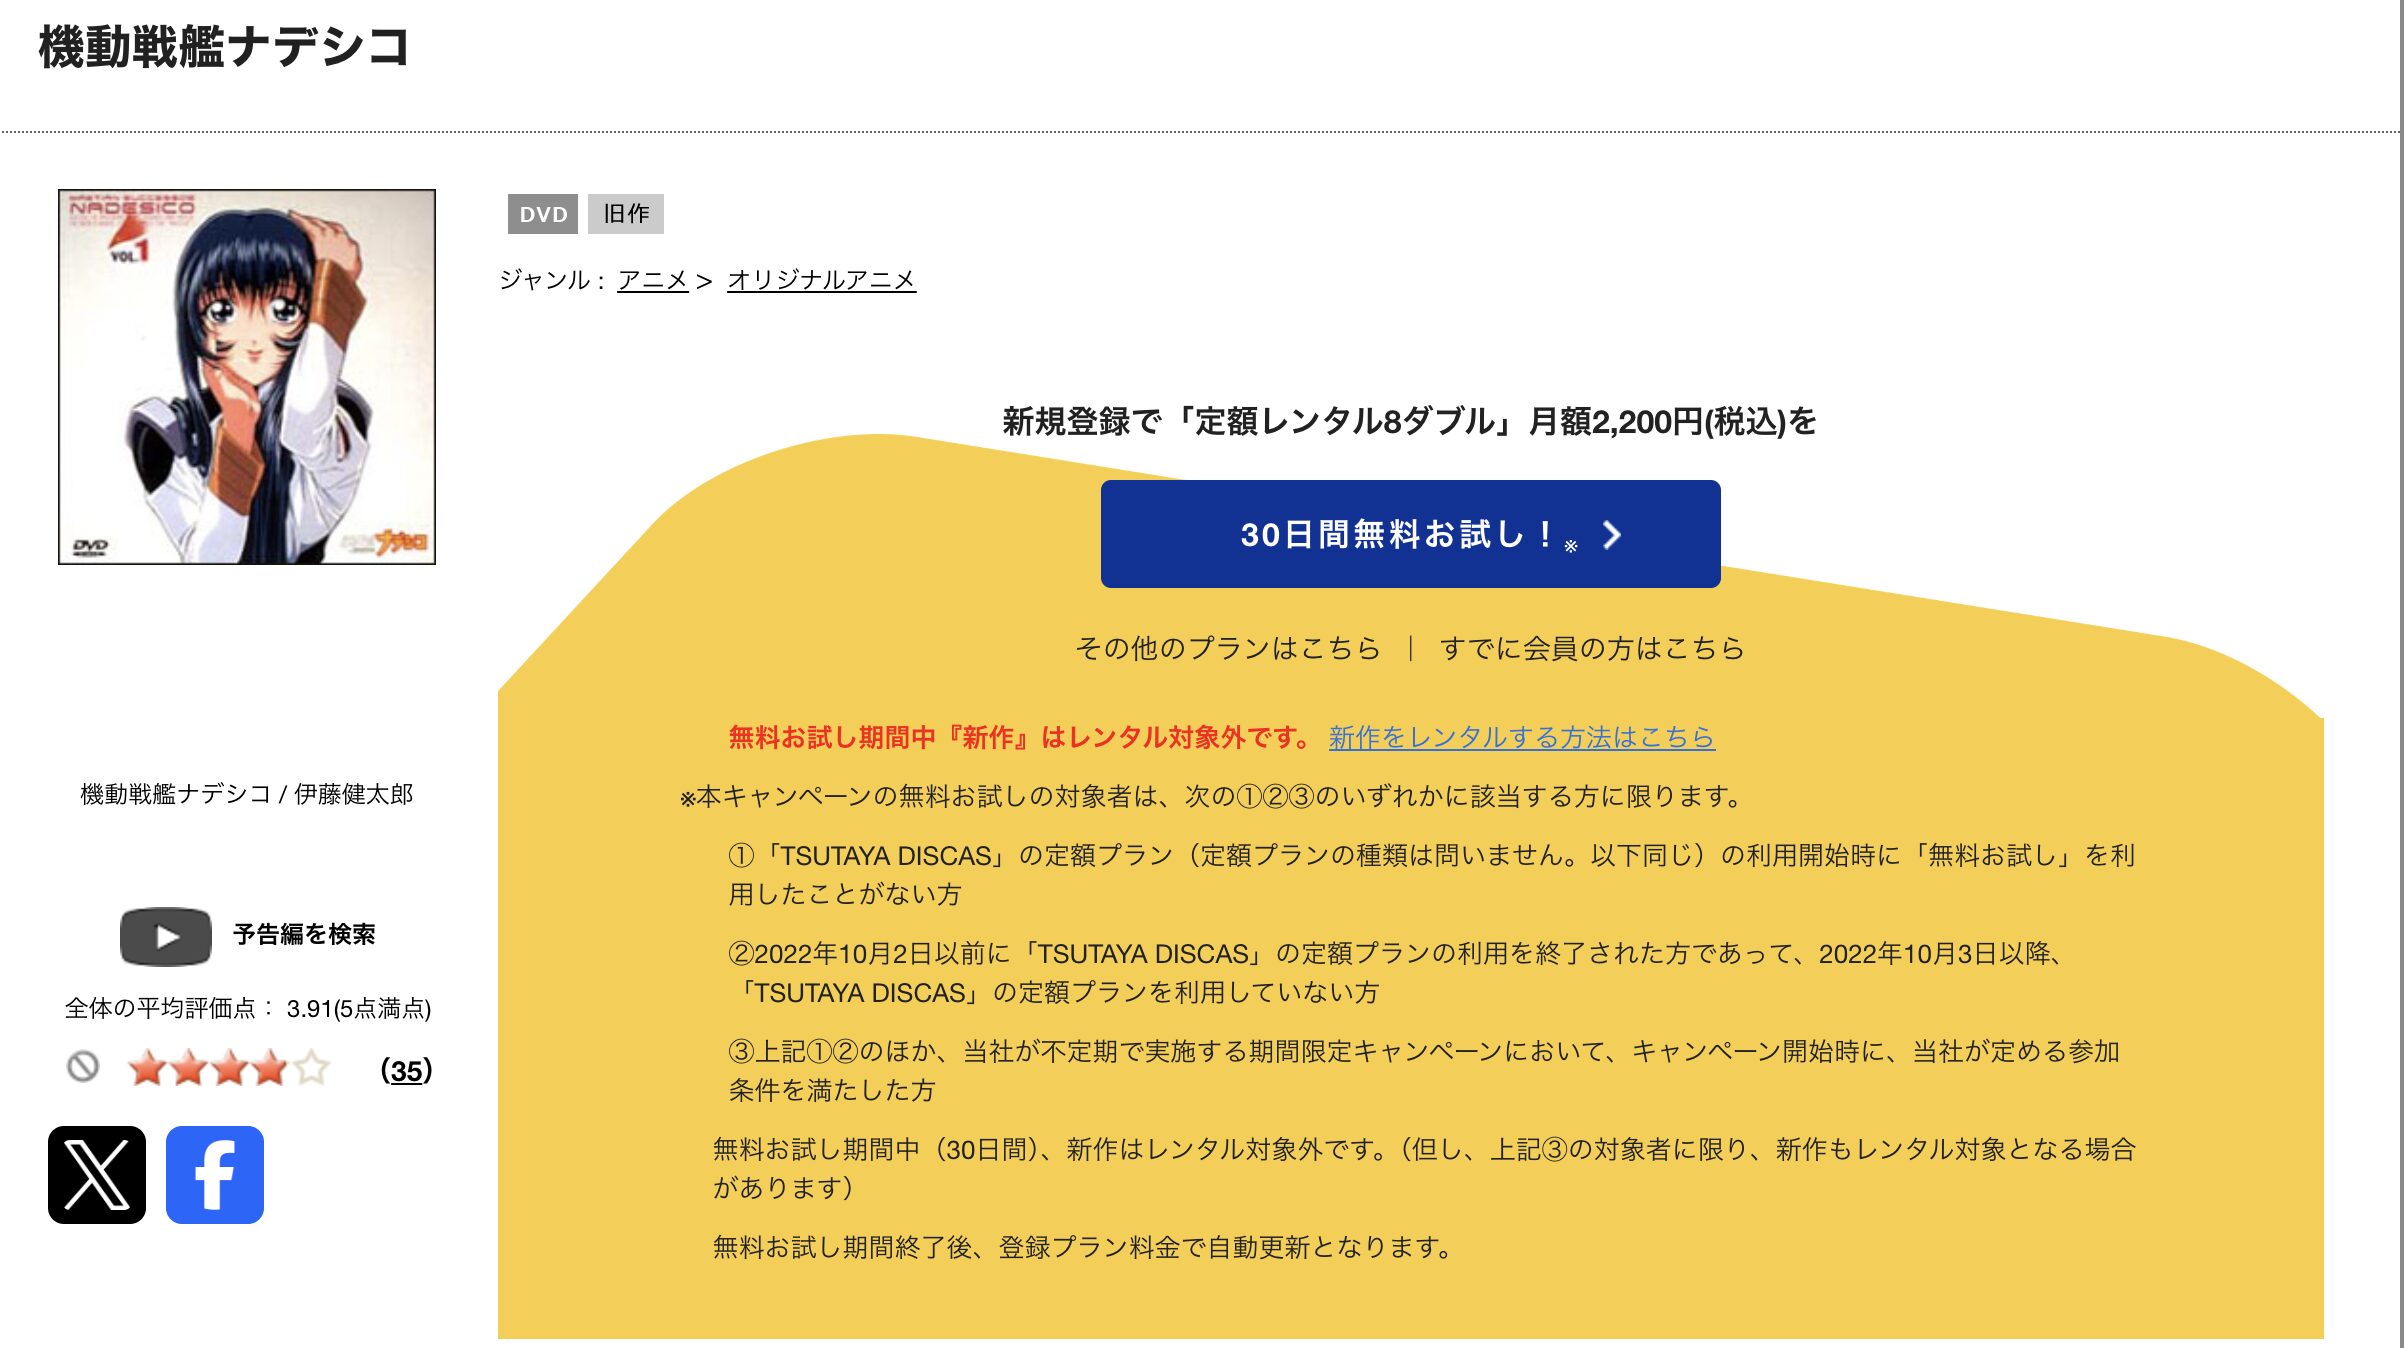This screenshot has width=2404, height=1348.
Task: Click the chevron arrow on the free trial button
Action: 1611,535
